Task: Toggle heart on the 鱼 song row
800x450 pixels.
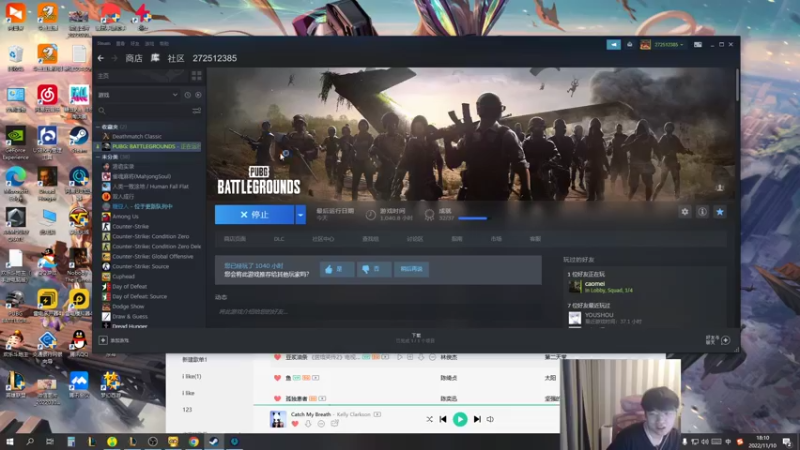Action: (x=277, y=378)
